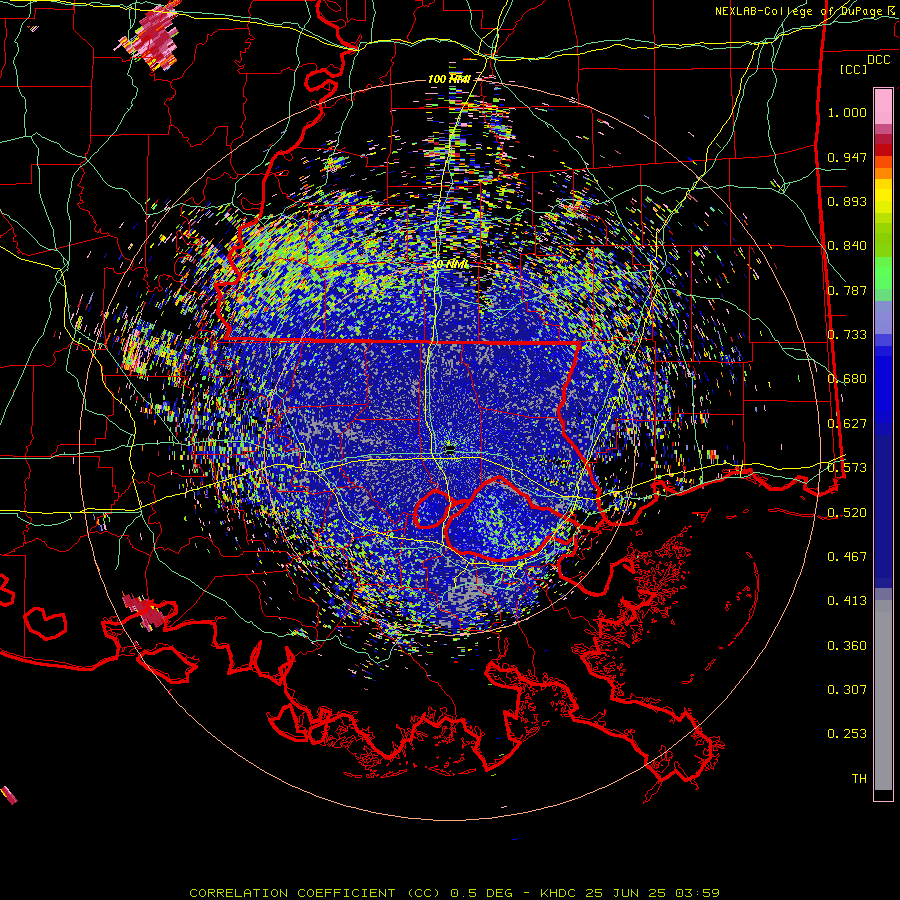Click the 0.573 color scale label
Viewport: 900px width, 900px height.
[x=847, y=468]
